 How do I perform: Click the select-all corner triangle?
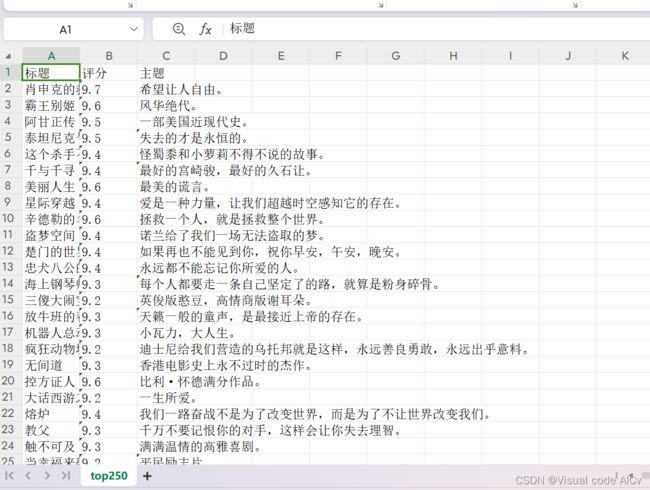tap(8, 56)
